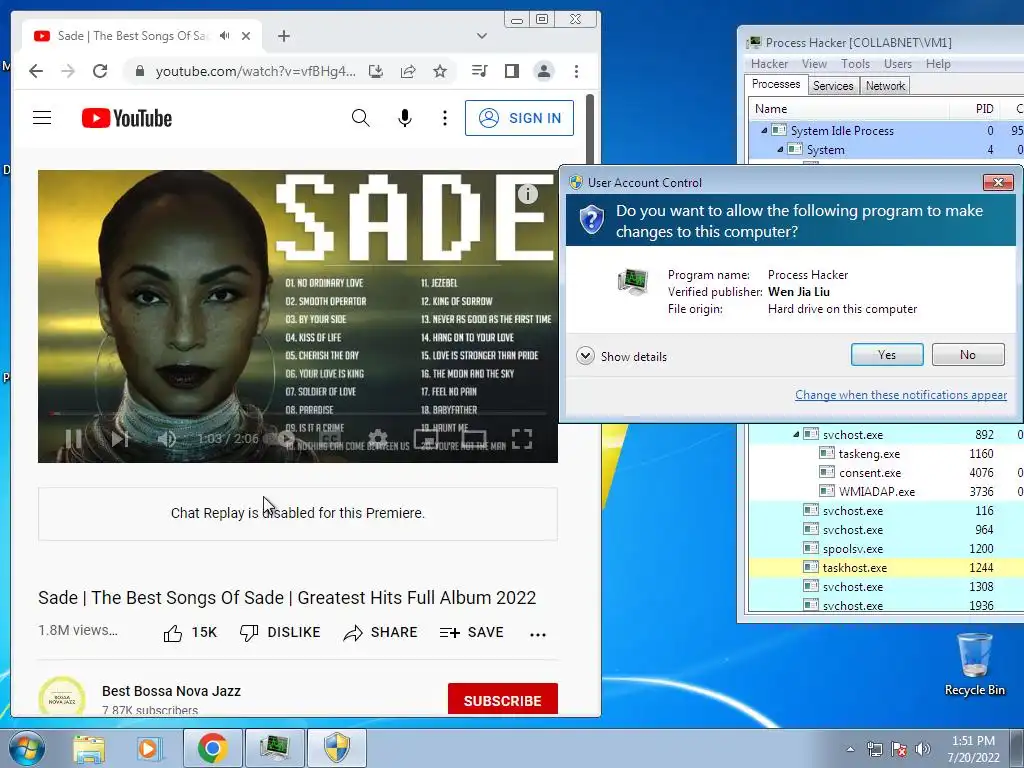Open the Hacker menu in Process Hacker
This screenshot has height=768, width=1024.
pyautogui.click(x=769, y=63)
